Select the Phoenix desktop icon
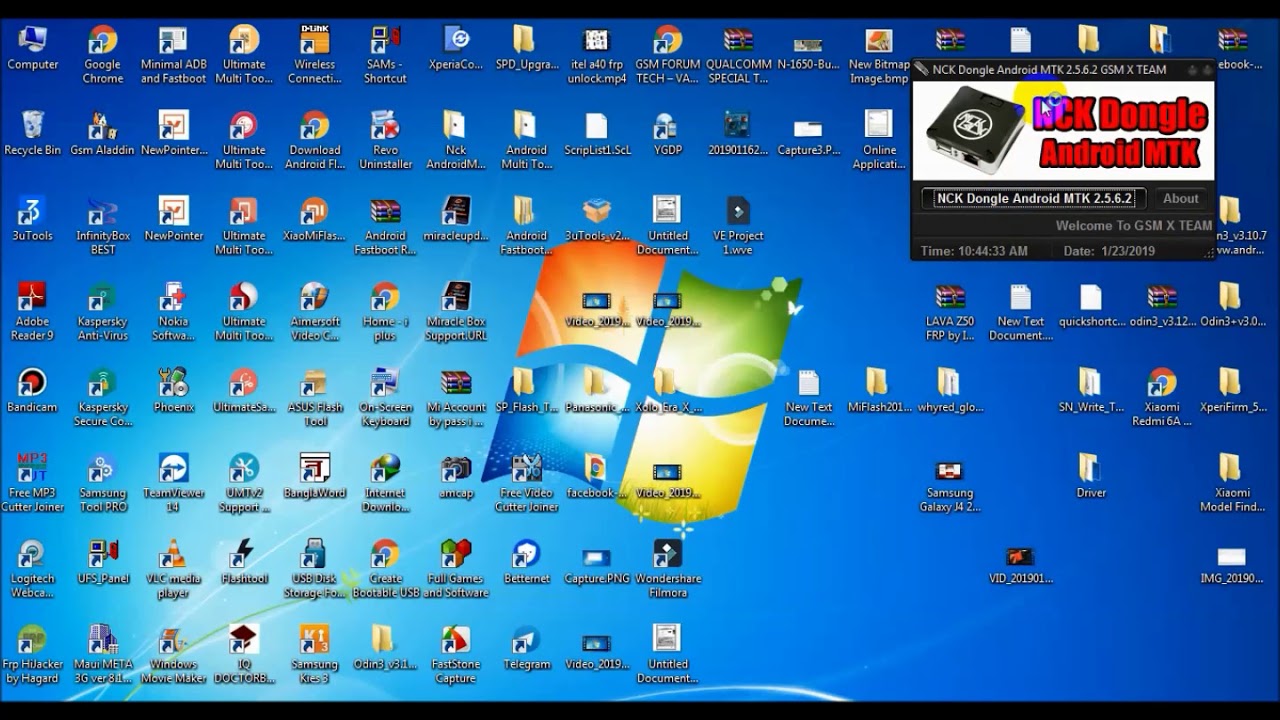Viewport: 1280px width, 720px height. click(174, 391)
